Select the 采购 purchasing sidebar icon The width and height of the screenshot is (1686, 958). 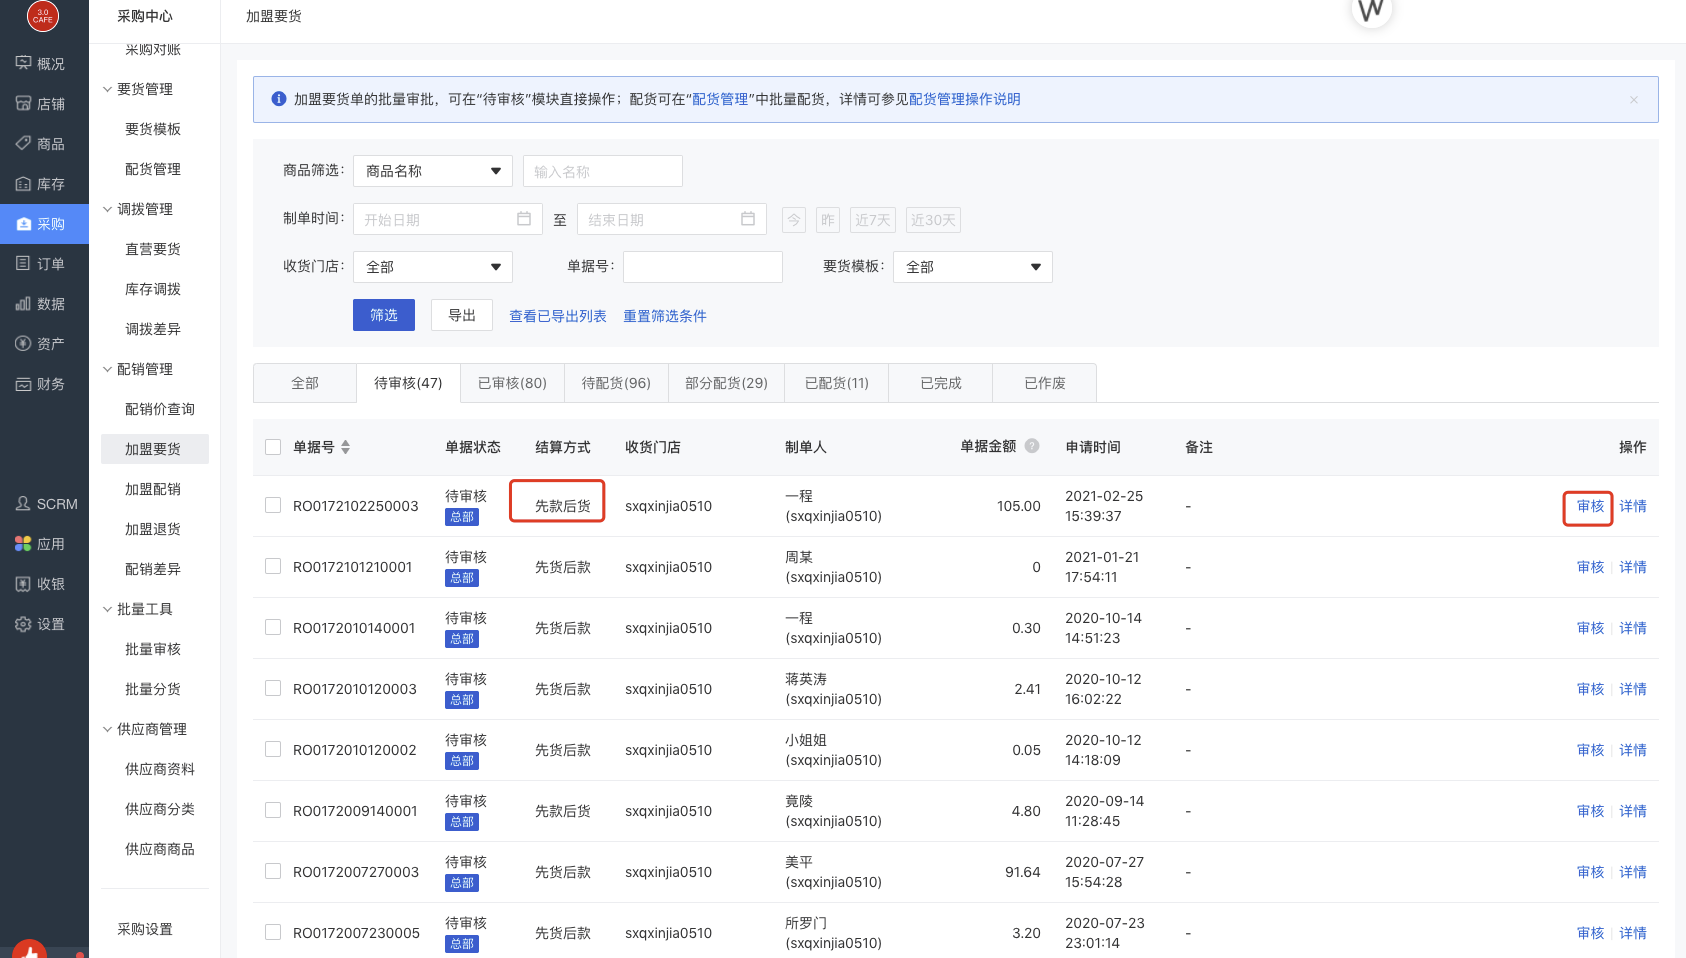[24, 224]
